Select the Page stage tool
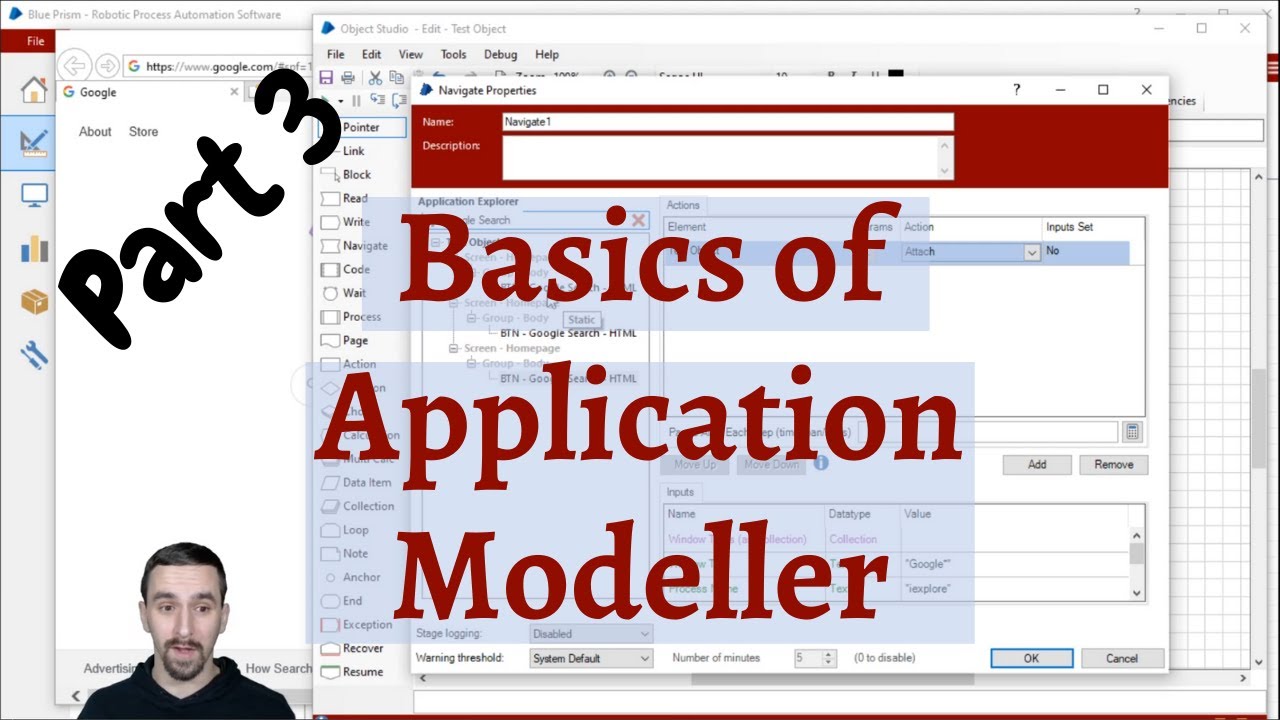1280x720 pixels. coord(344,340)
